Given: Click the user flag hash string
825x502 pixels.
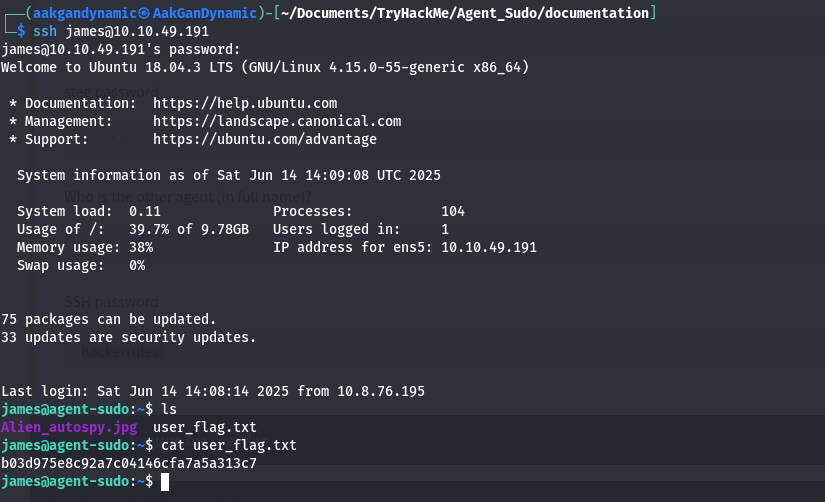Looking at the screenshot, I should pos(129,464).
